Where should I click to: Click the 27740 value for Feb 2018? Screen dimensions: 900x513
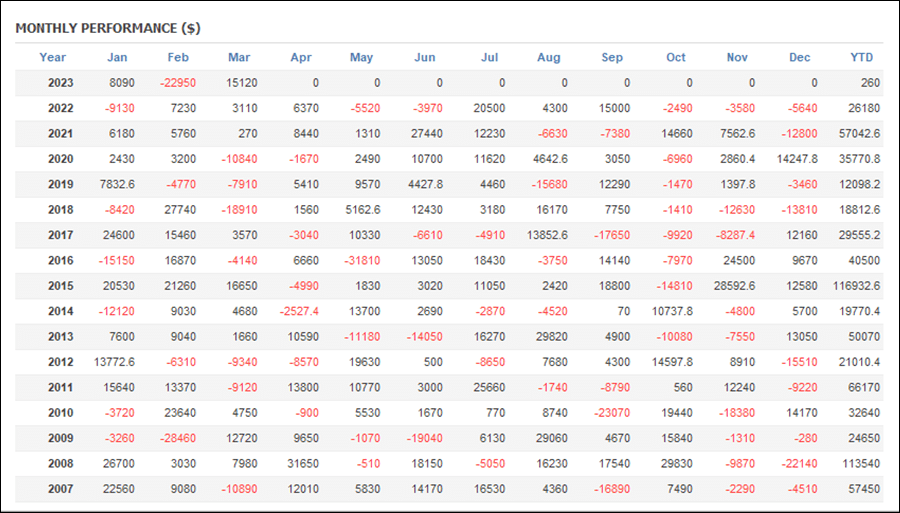(x=180, y=209)
